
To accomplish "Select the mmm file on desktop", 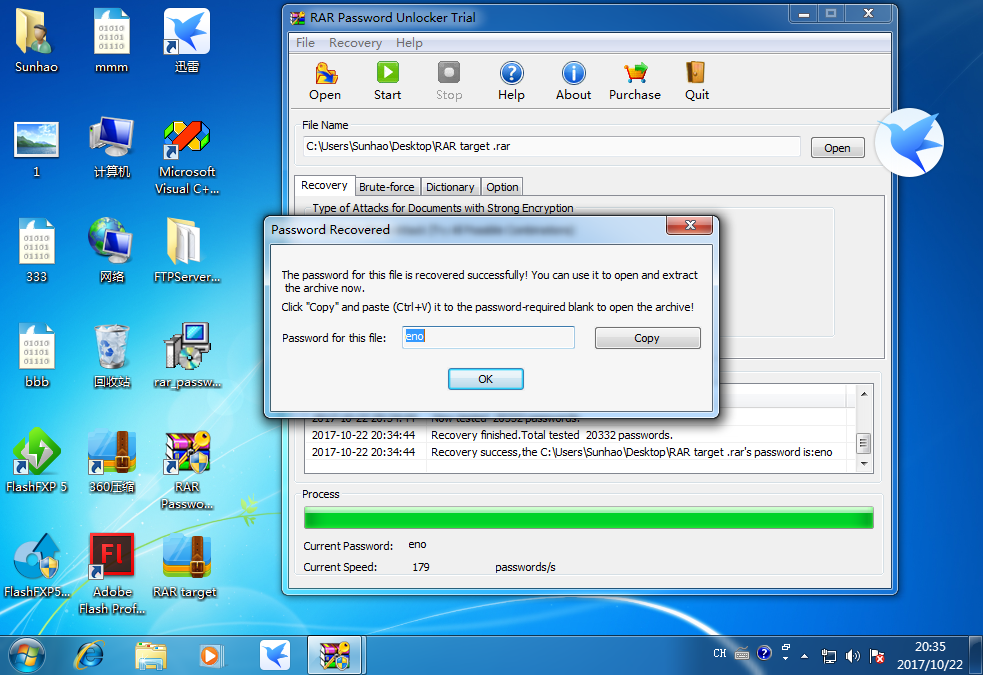I will point(112,41).
